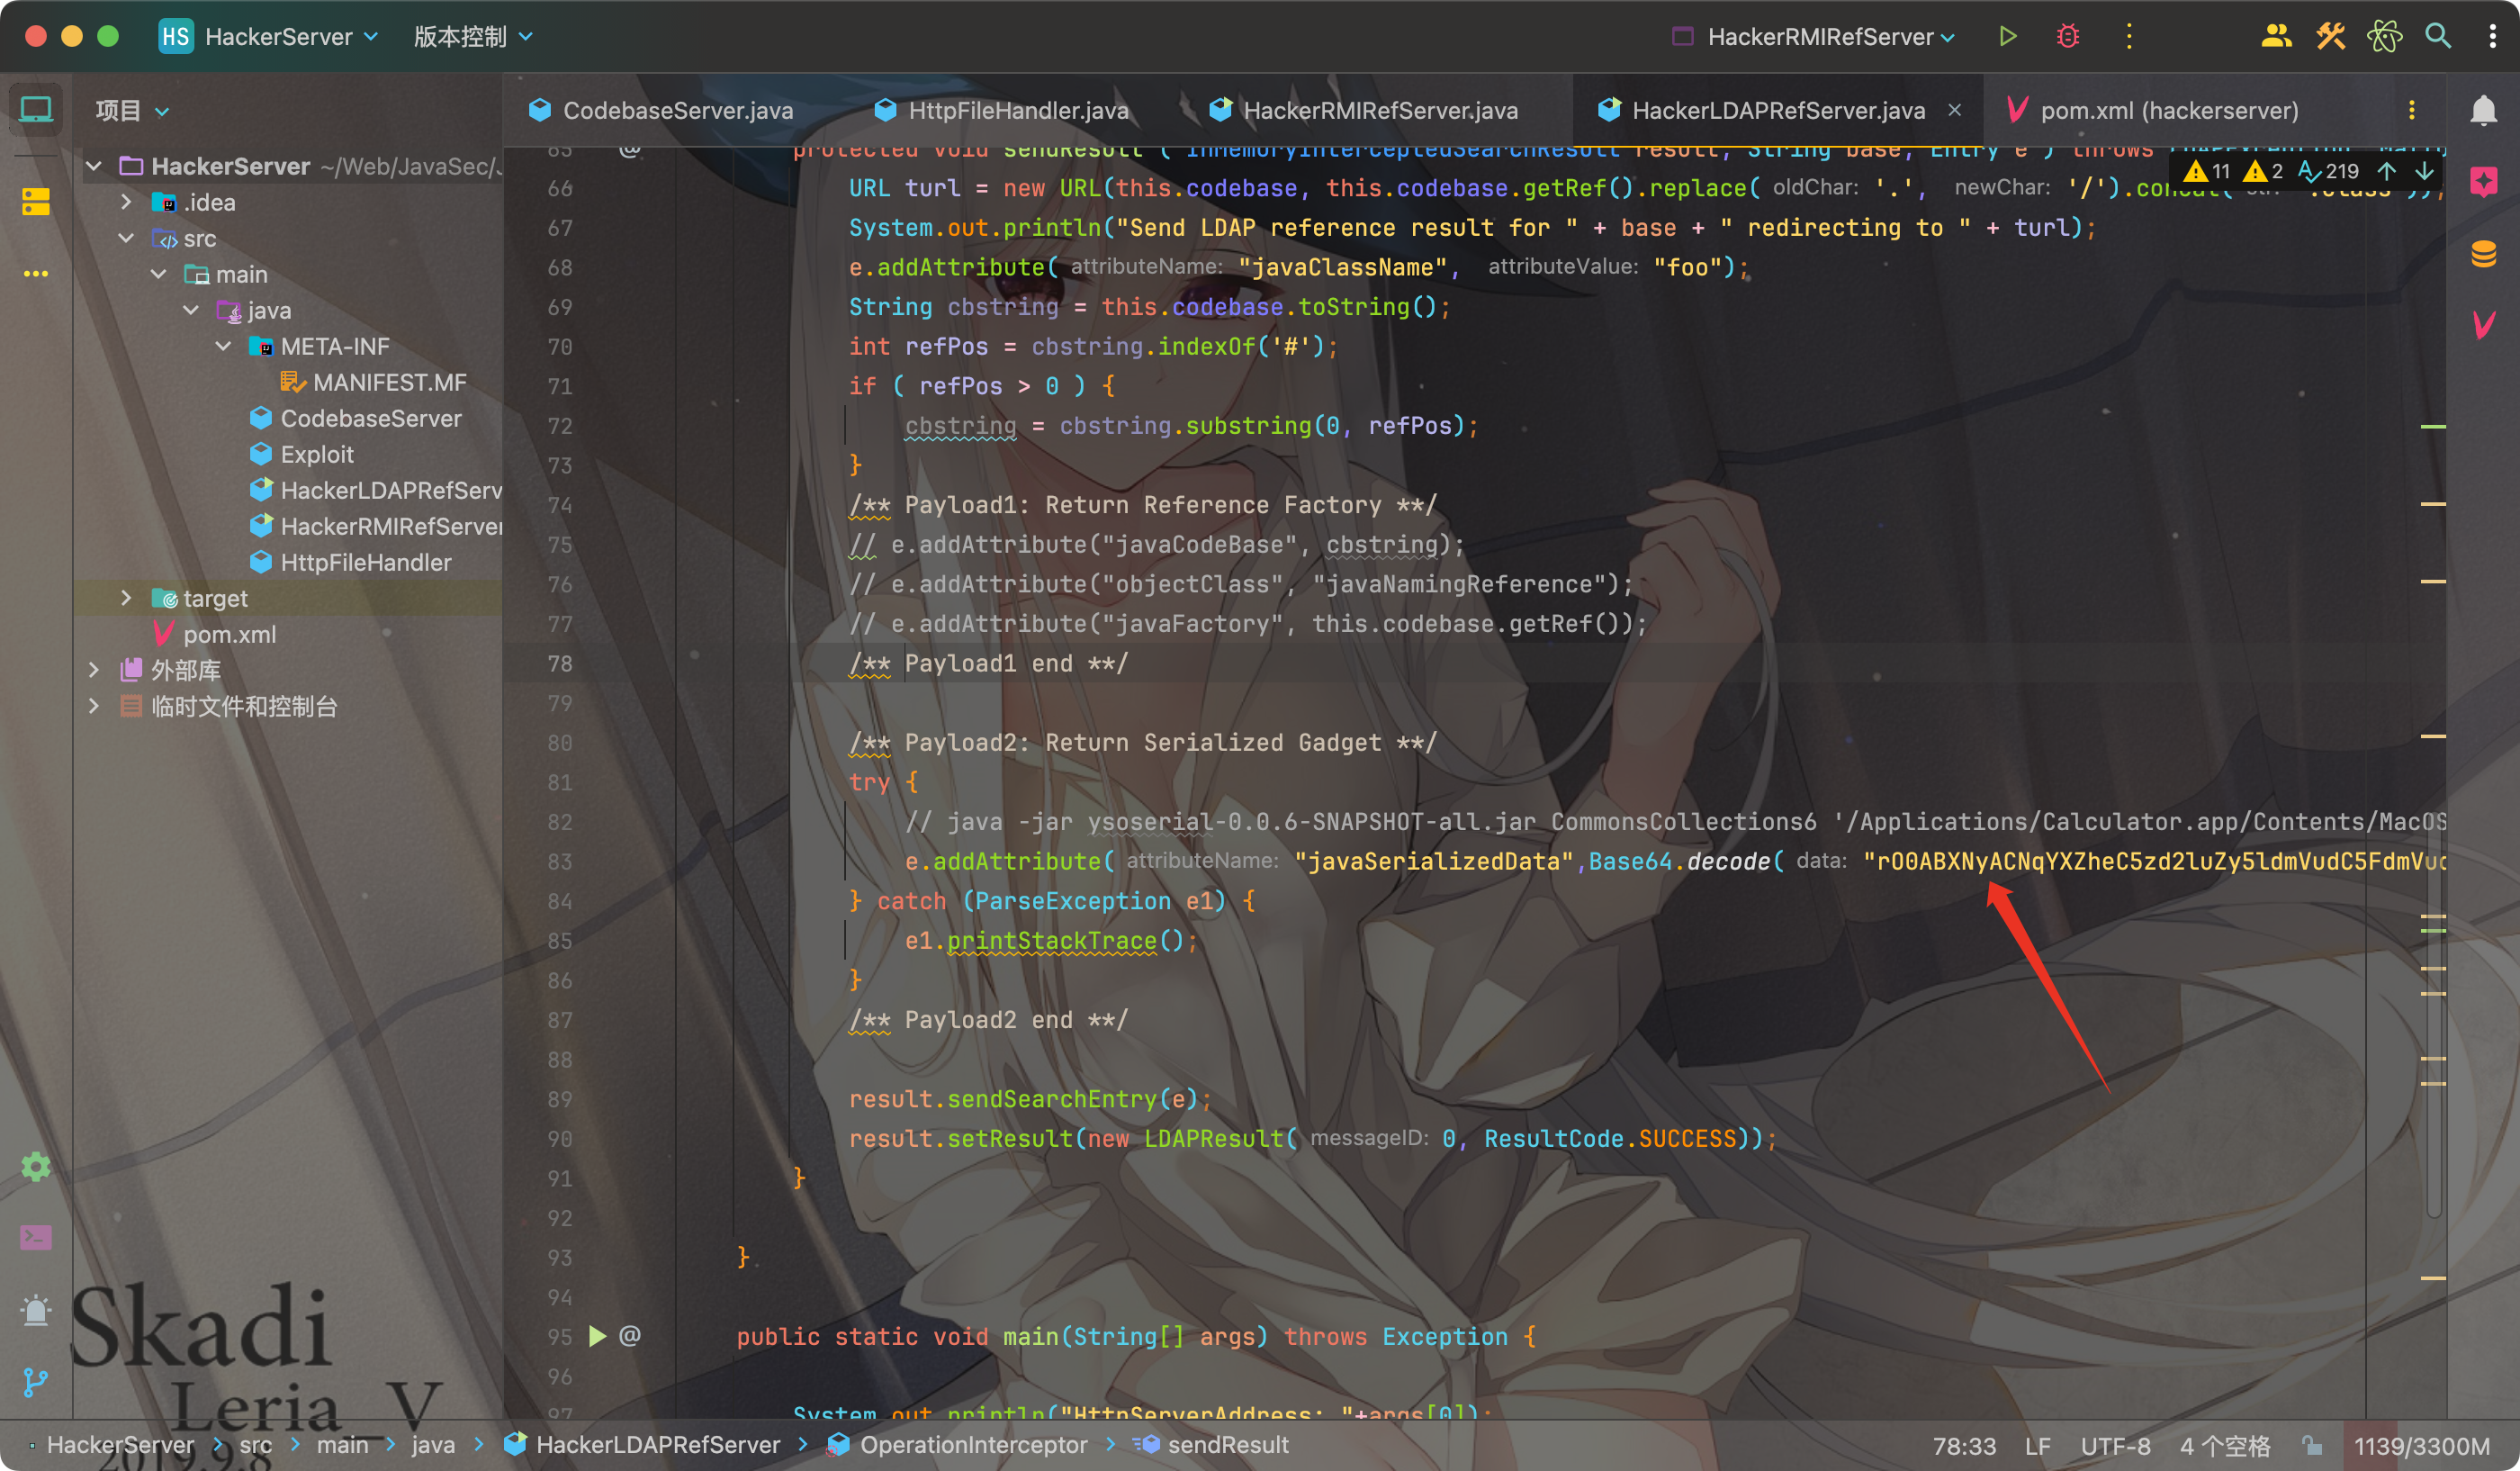Expand the target folder in project tree
The height and width of the screenshot is (1471, 2520).
(x=126, y=598)
